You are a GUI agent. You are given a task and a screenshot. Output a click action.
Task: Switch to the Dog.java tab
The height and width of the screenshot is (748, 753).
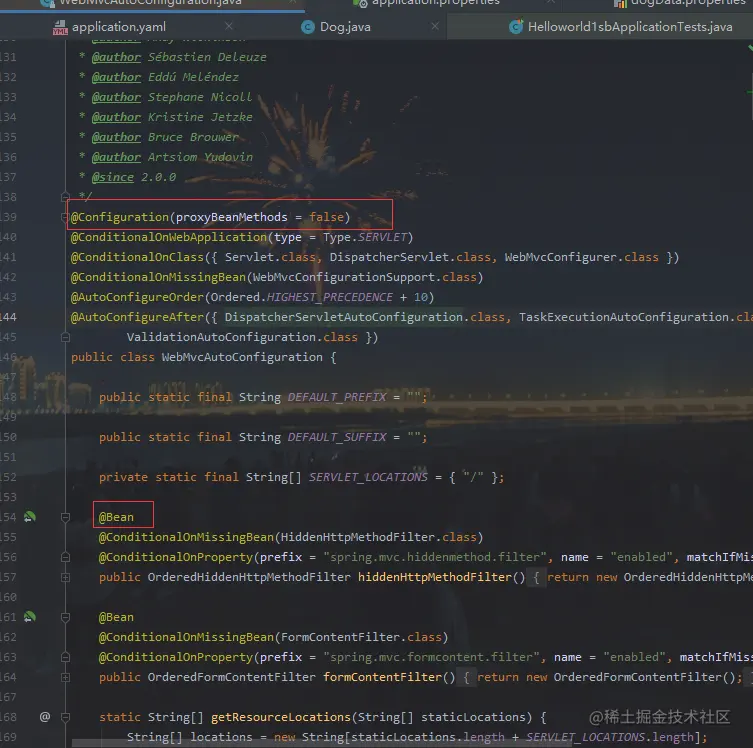click(345, 27)
